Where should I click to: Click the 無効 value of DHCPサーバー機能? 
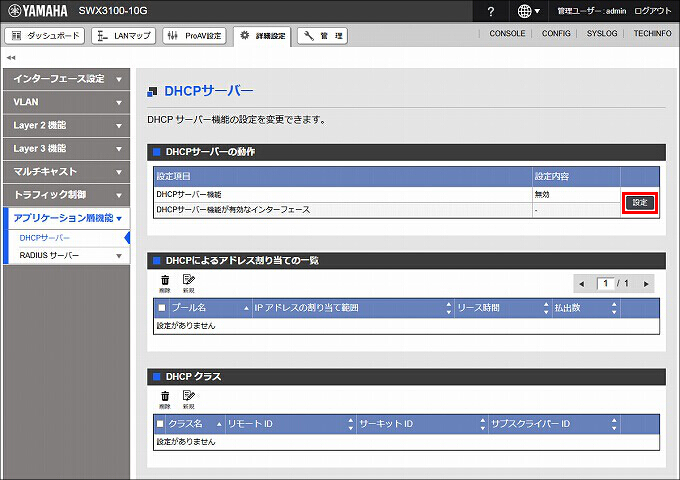click(x=542, y=195)
